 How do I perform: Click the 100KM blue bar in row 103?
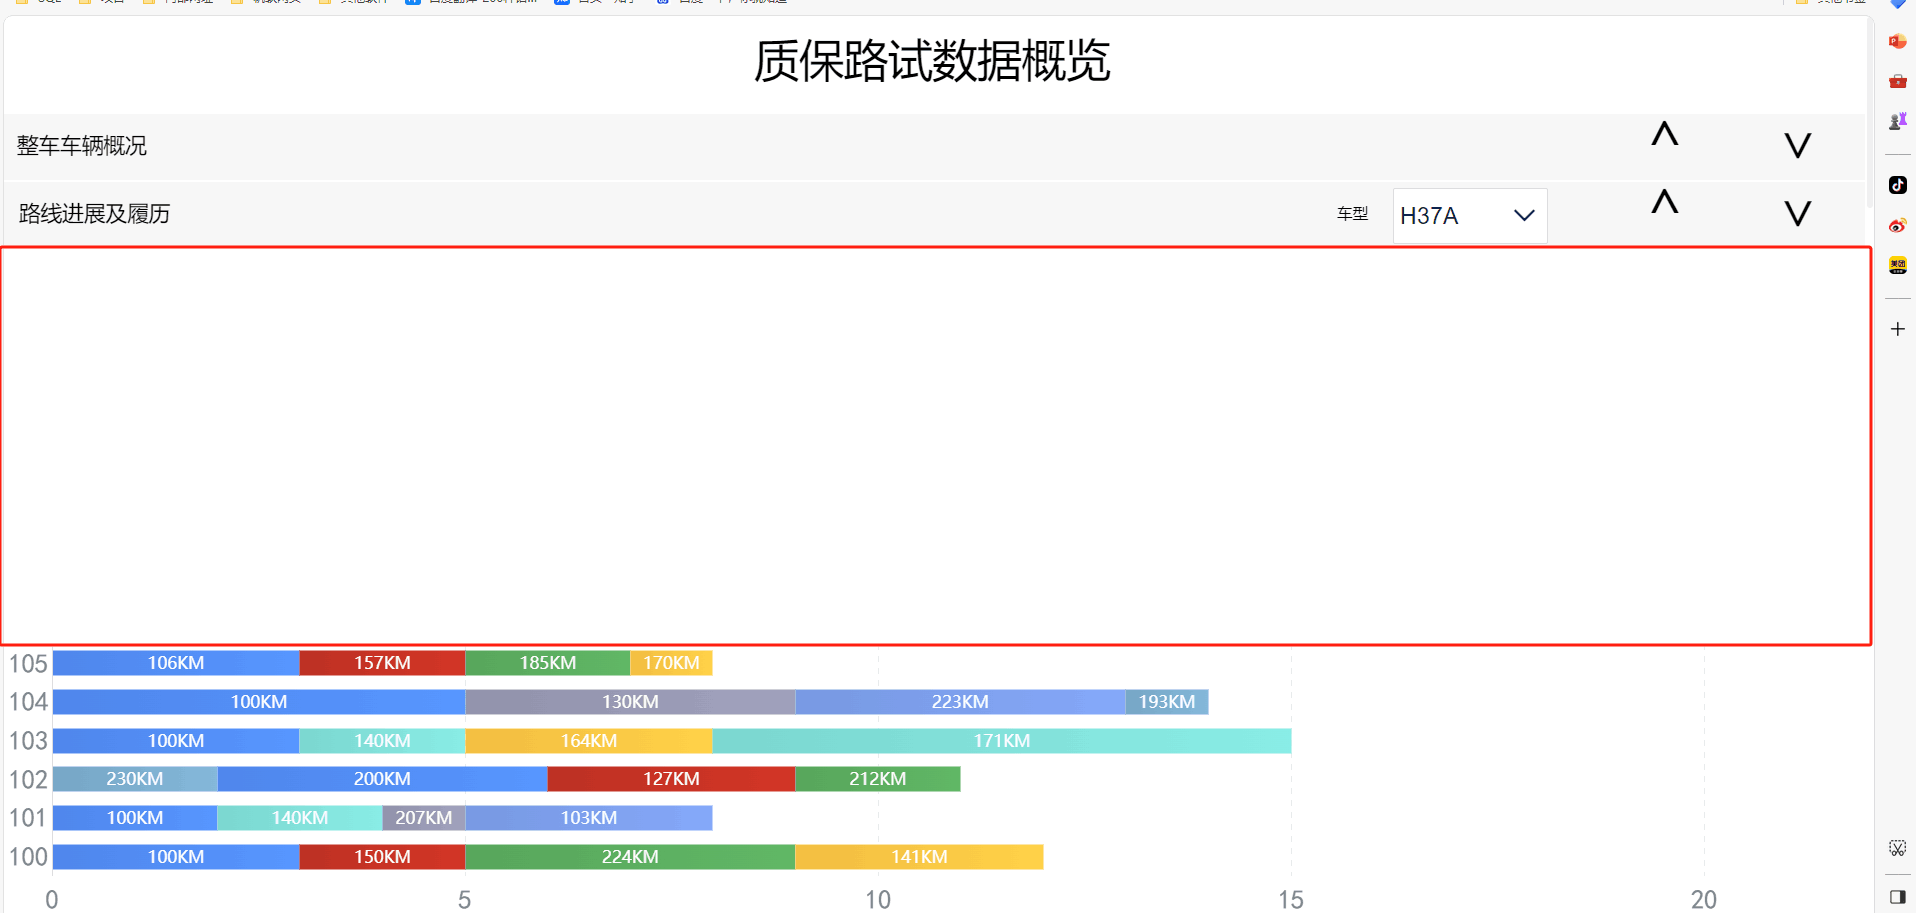point(176,741)
